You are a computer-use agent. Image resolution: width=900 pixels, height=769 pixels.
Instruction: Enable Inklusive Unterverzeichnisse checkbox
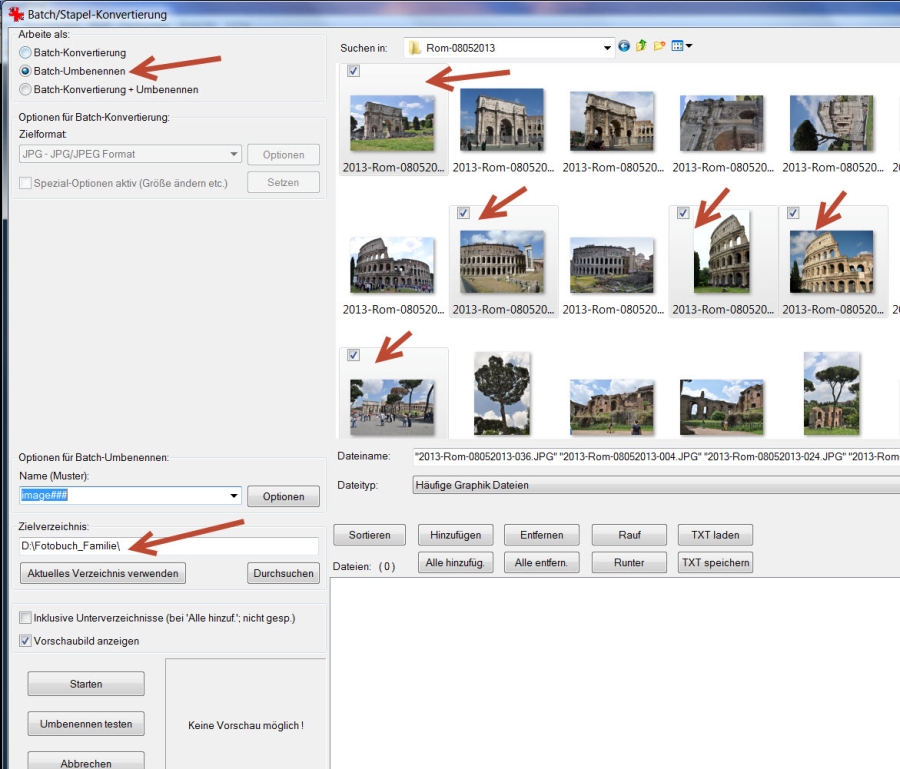pos(26,618)
